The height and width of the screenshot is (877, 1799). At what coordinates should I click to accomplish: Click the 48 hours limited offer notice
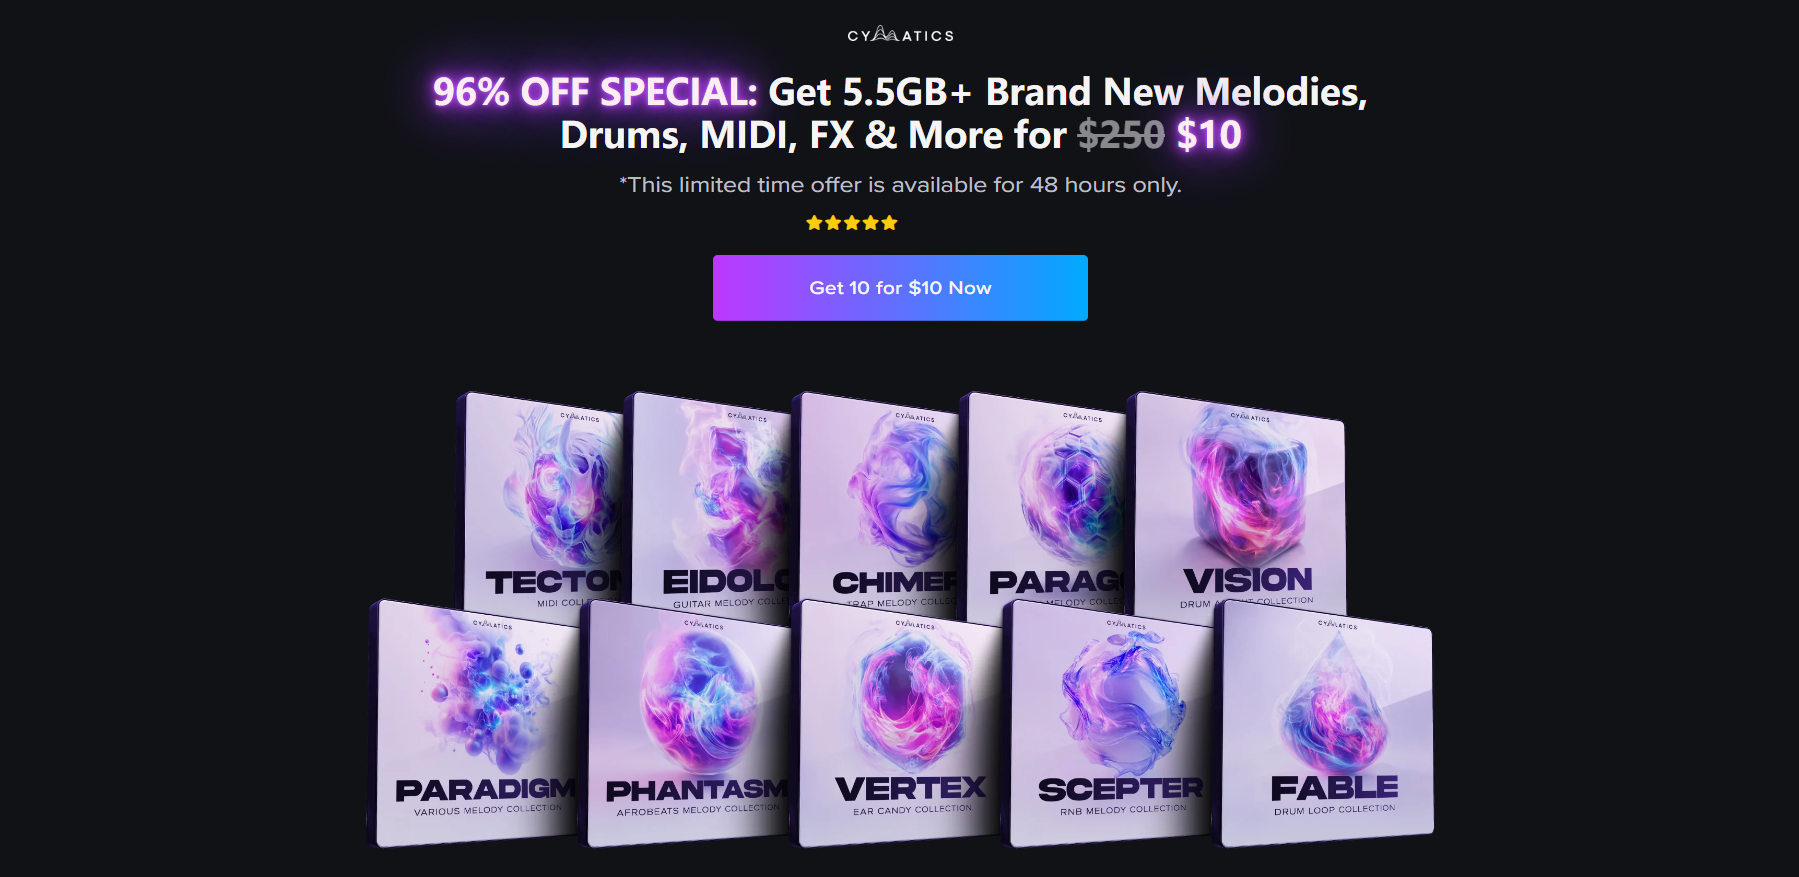click(900, 185)
